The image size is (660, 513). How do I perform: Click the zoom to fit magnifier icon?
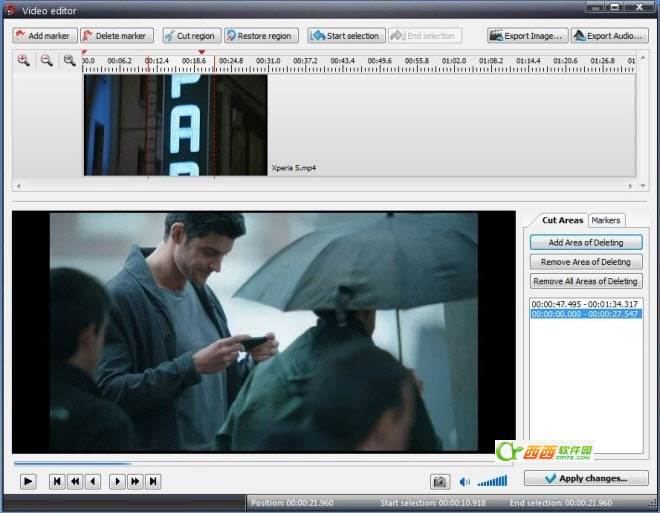pyautogui.click(x=69, y=61)
